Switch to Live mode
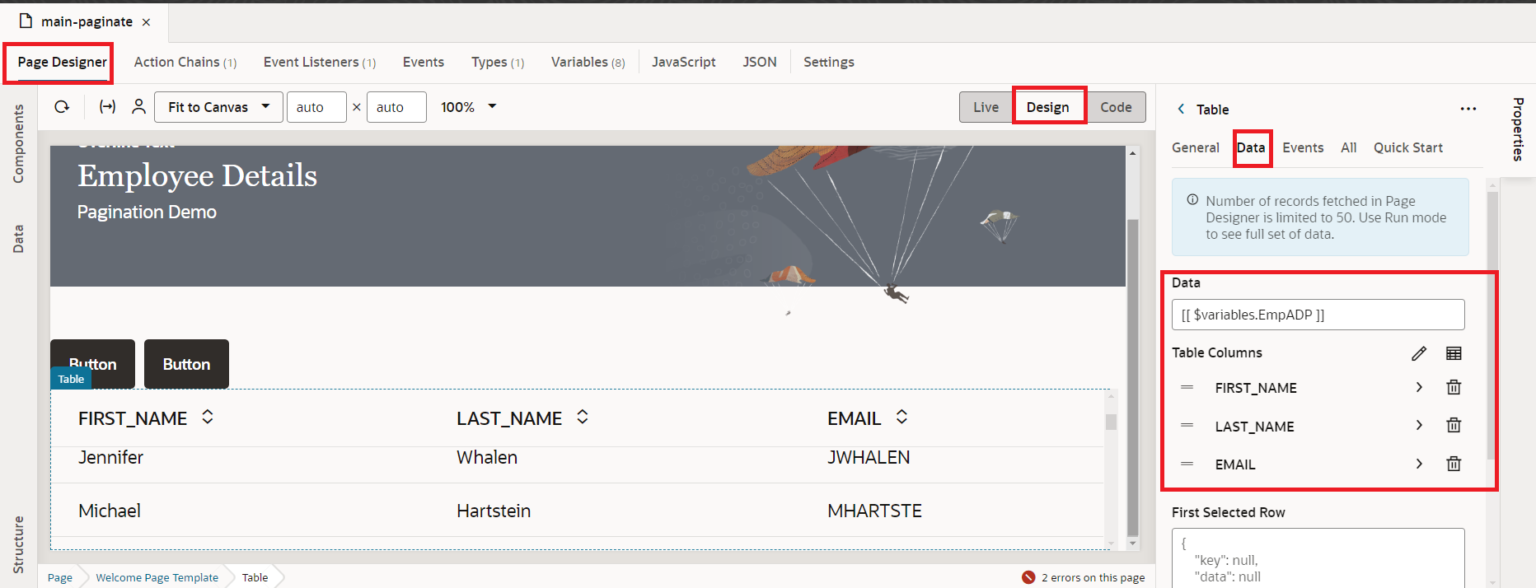The image size is (1536, 588). click(x=986, y=107)
